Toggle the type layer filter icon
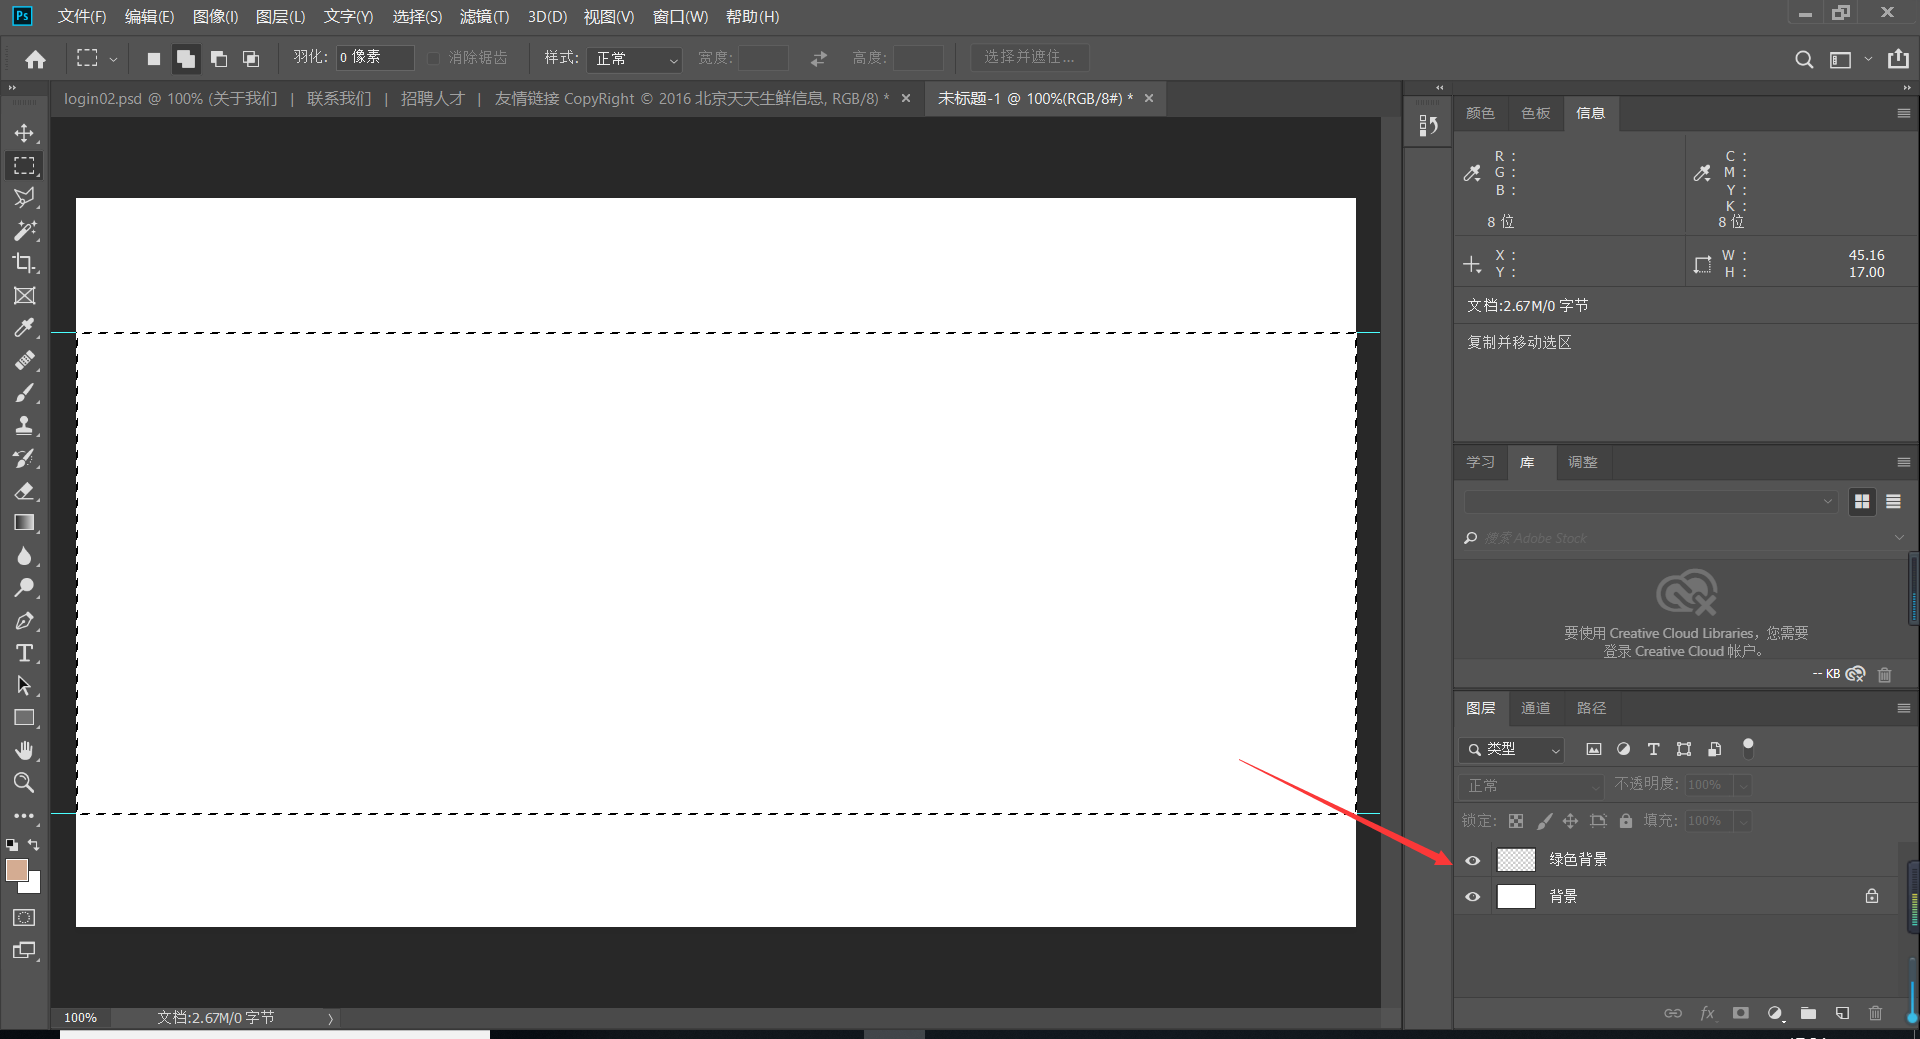This screenshot has height=1039, width=1920. [x=1653, y=749]
